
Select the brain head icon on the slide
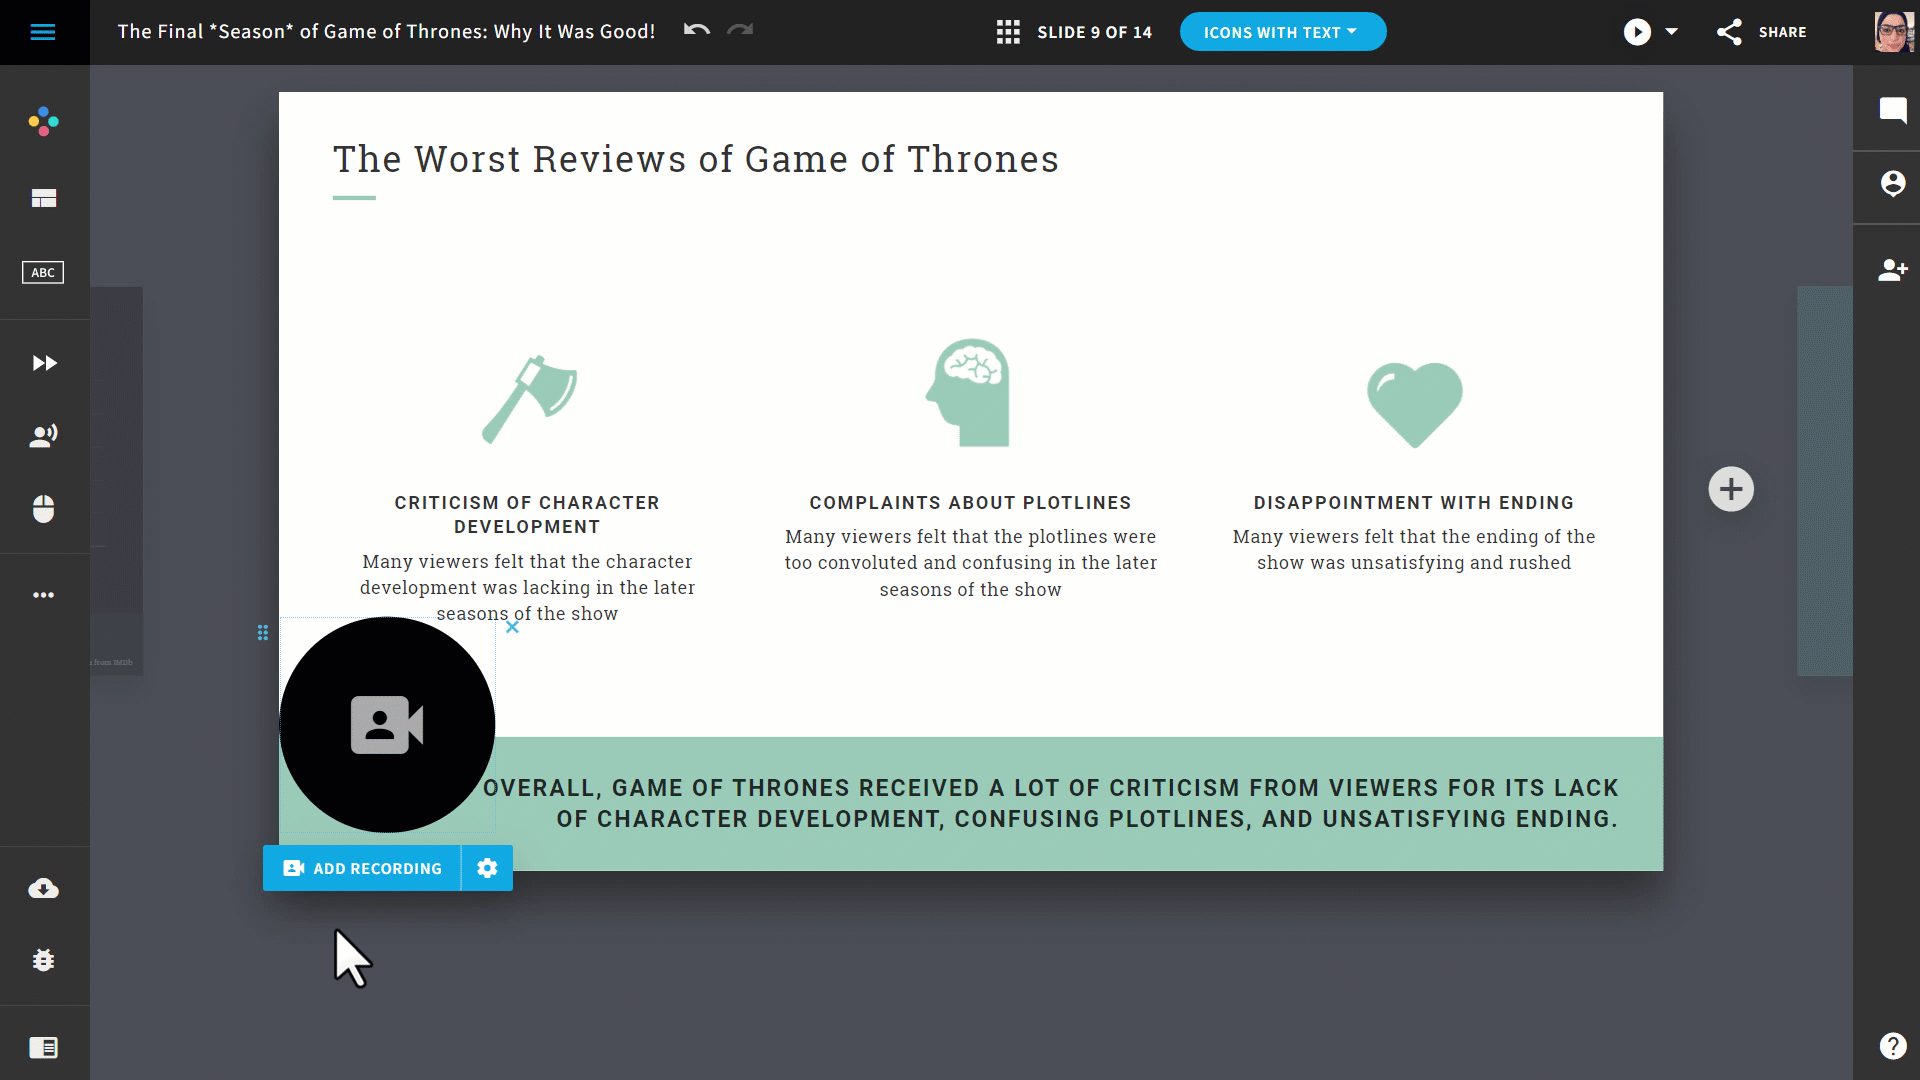[x=968, y=393]
